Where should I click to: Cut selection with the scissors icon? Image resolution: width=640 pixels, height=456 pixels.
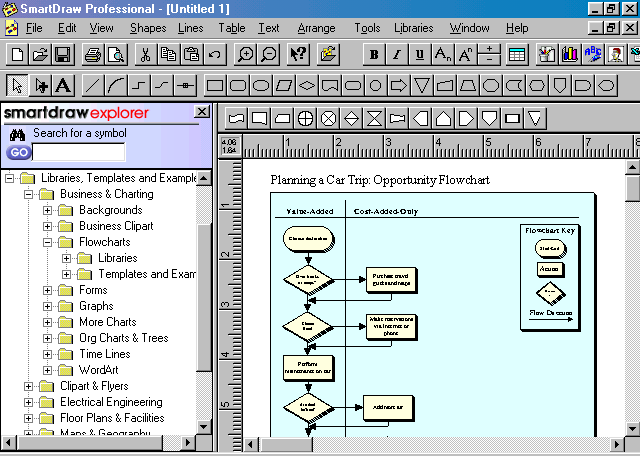pos(145,55)
